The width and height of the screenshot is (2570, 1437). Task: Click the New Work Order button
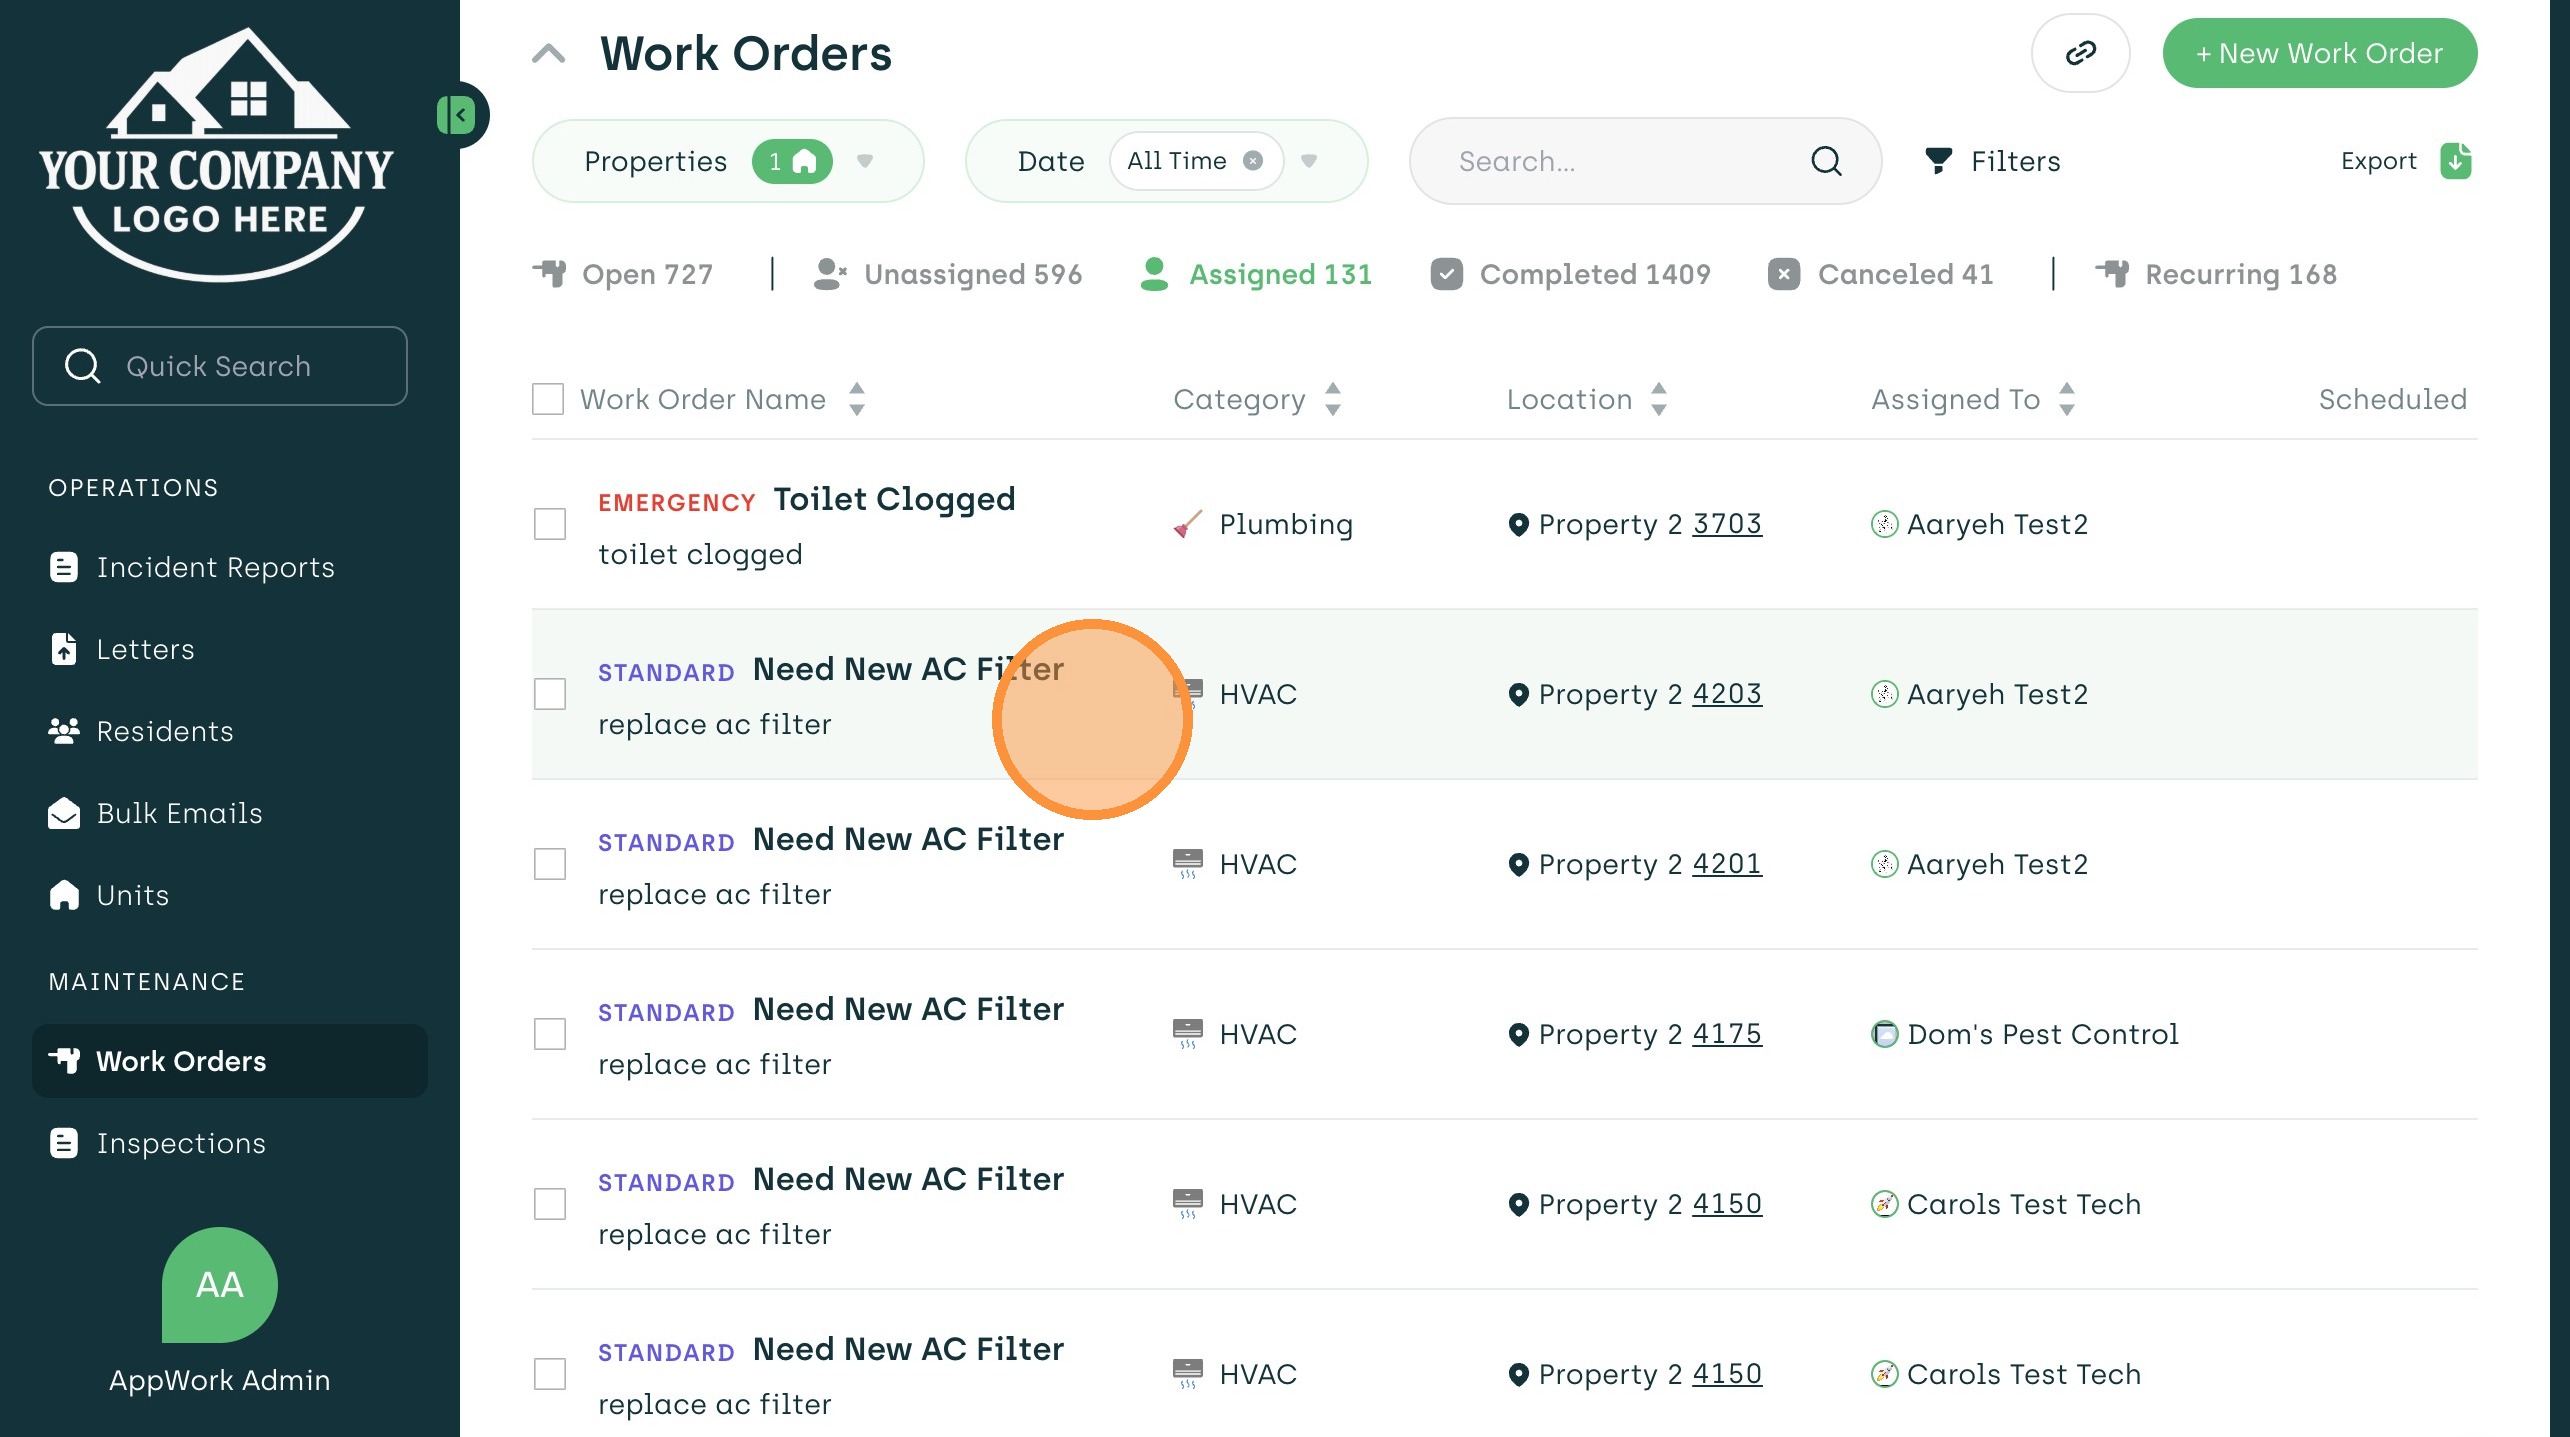(x=2319, y=53)
